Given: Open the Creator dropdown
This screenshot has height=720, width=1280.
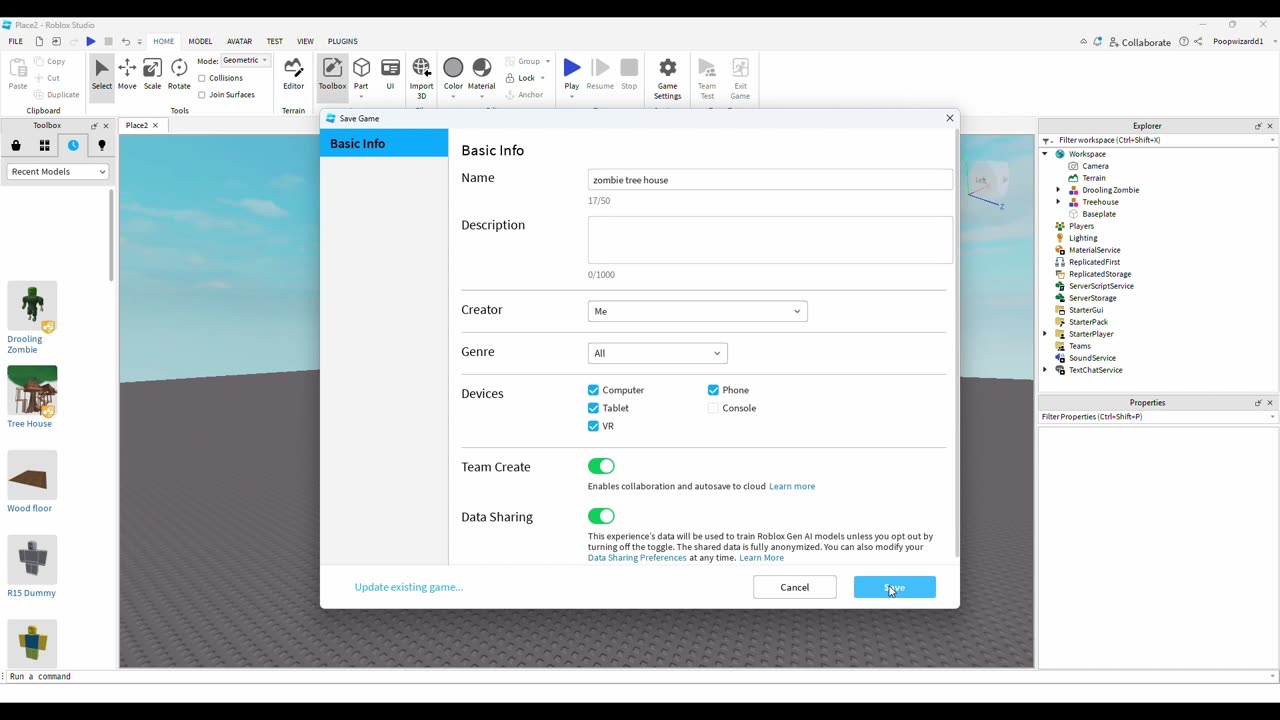Looking at the screenshot, I should pyautogui.click(x=697, y=311).
